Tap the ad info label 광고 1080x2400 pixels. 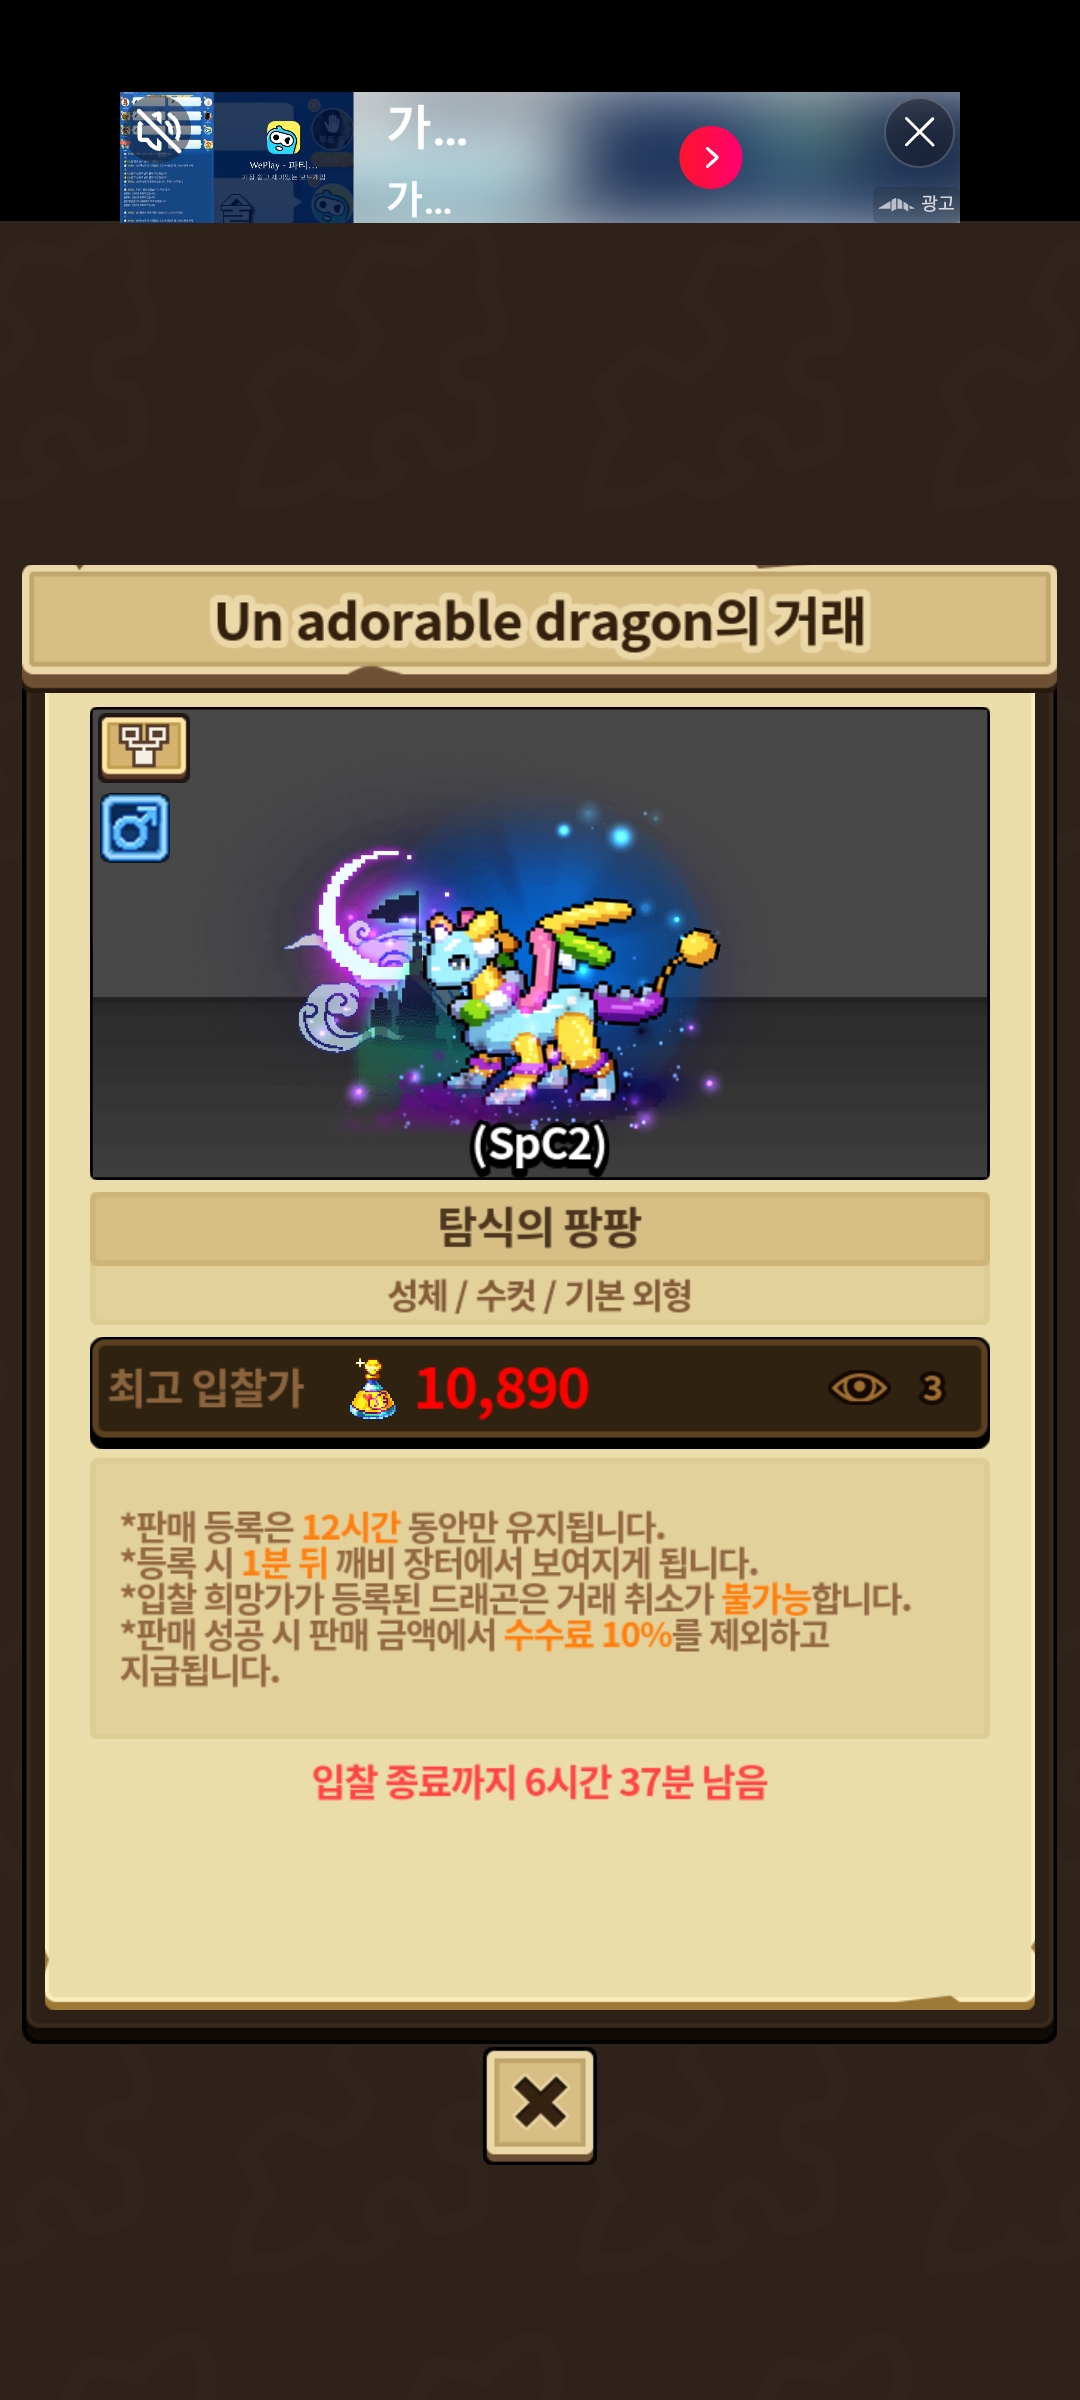pyautogui.click(x=916, y=204)
